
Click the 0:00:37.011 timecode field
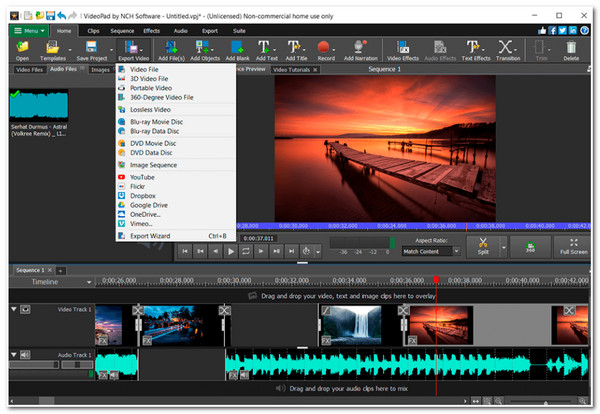pos(259,238)
